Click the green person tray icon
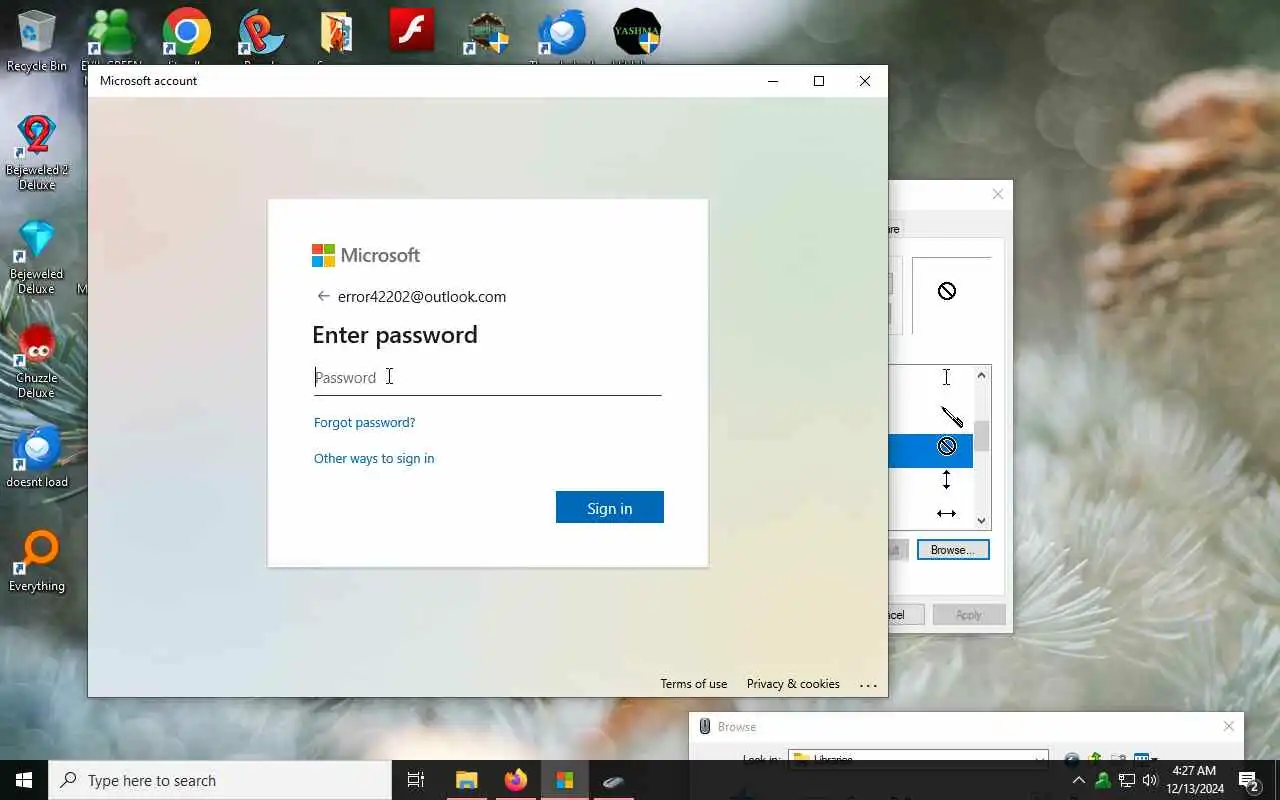The width and height of the screenshot is (1280, 800). click(1103, 780)
